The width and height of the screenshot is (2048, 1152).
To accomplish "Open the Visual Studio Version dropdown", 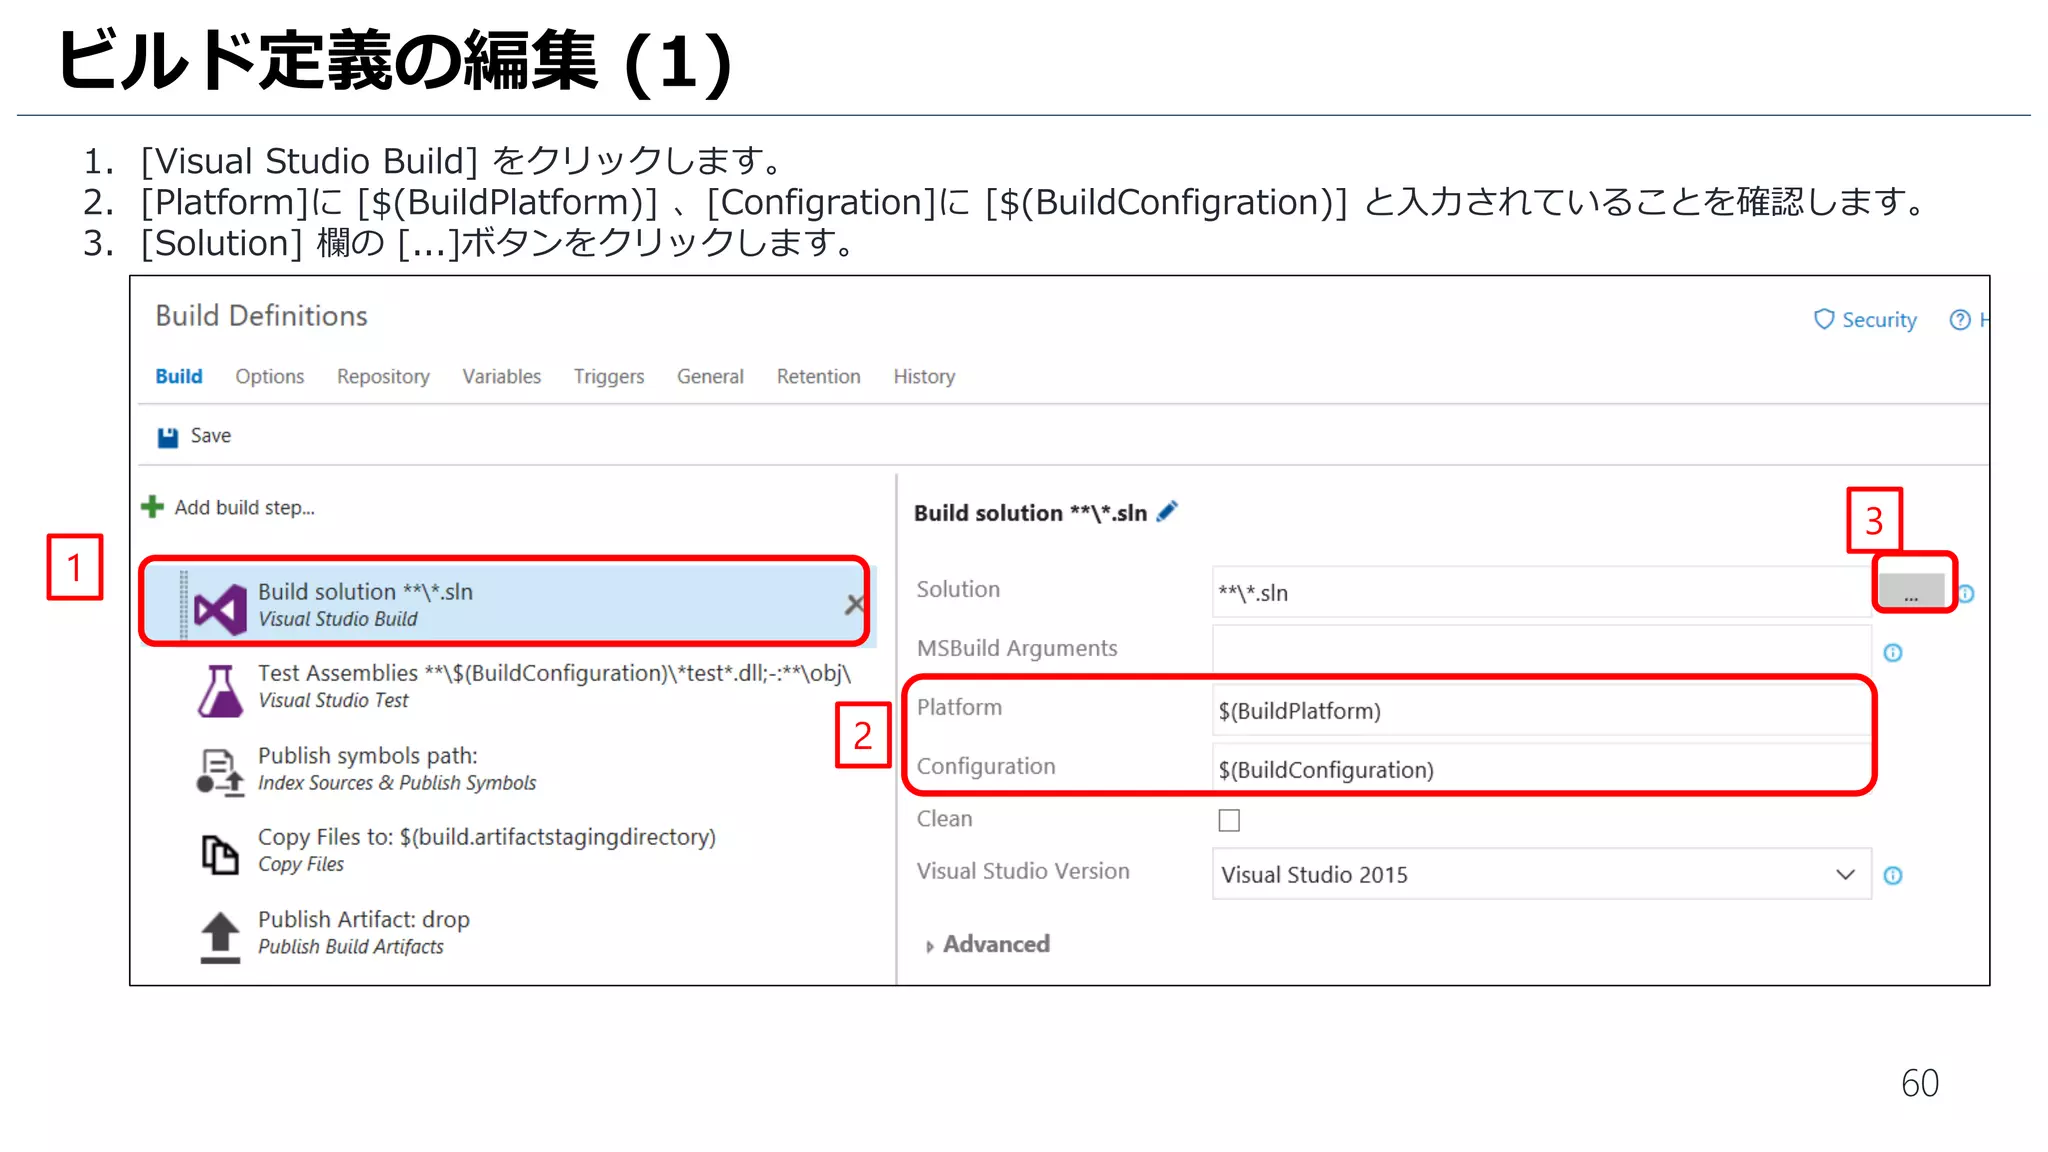I will [x=1541, y=874].
